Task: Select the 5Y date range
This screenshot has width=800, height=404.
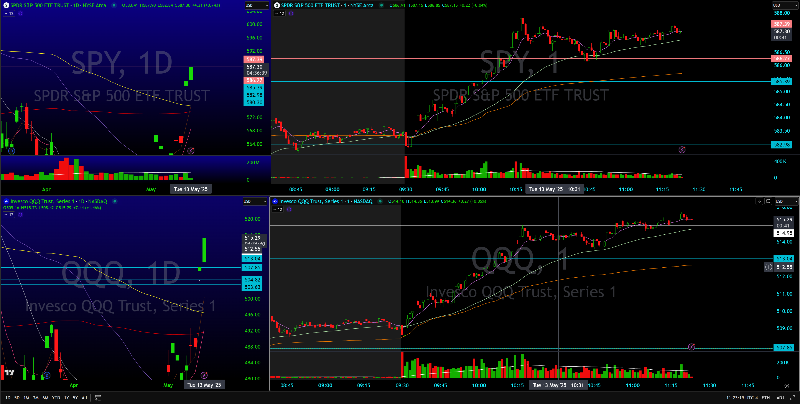Action: 75,397
